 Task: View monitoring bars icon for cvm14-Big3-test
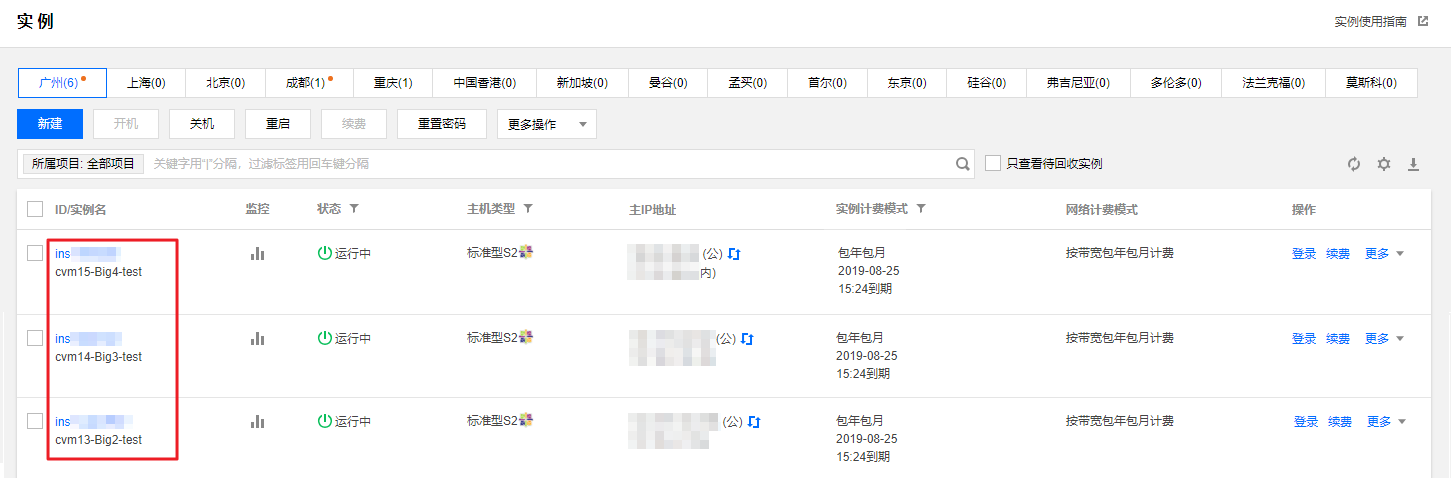coord(257,339)
